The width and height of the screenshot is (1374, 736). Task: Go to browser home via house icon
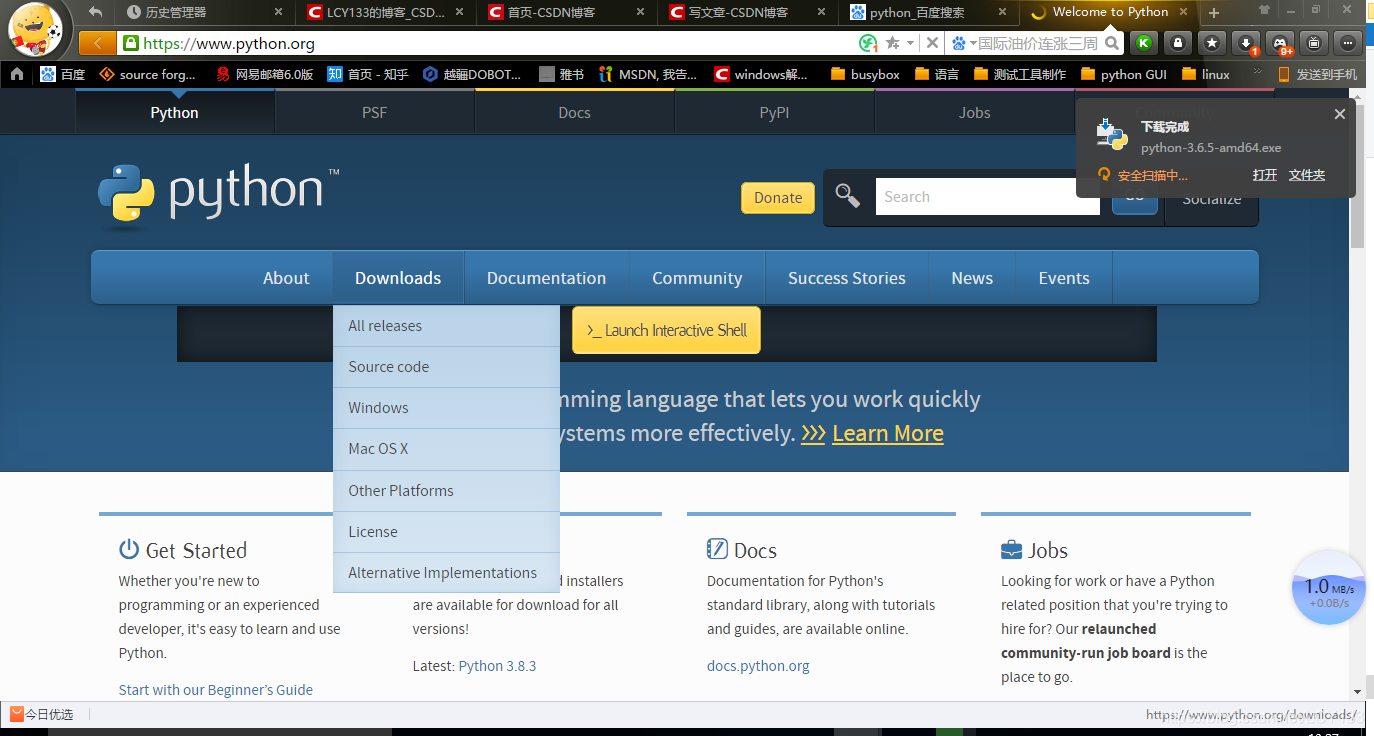click(x=16, y=74)
